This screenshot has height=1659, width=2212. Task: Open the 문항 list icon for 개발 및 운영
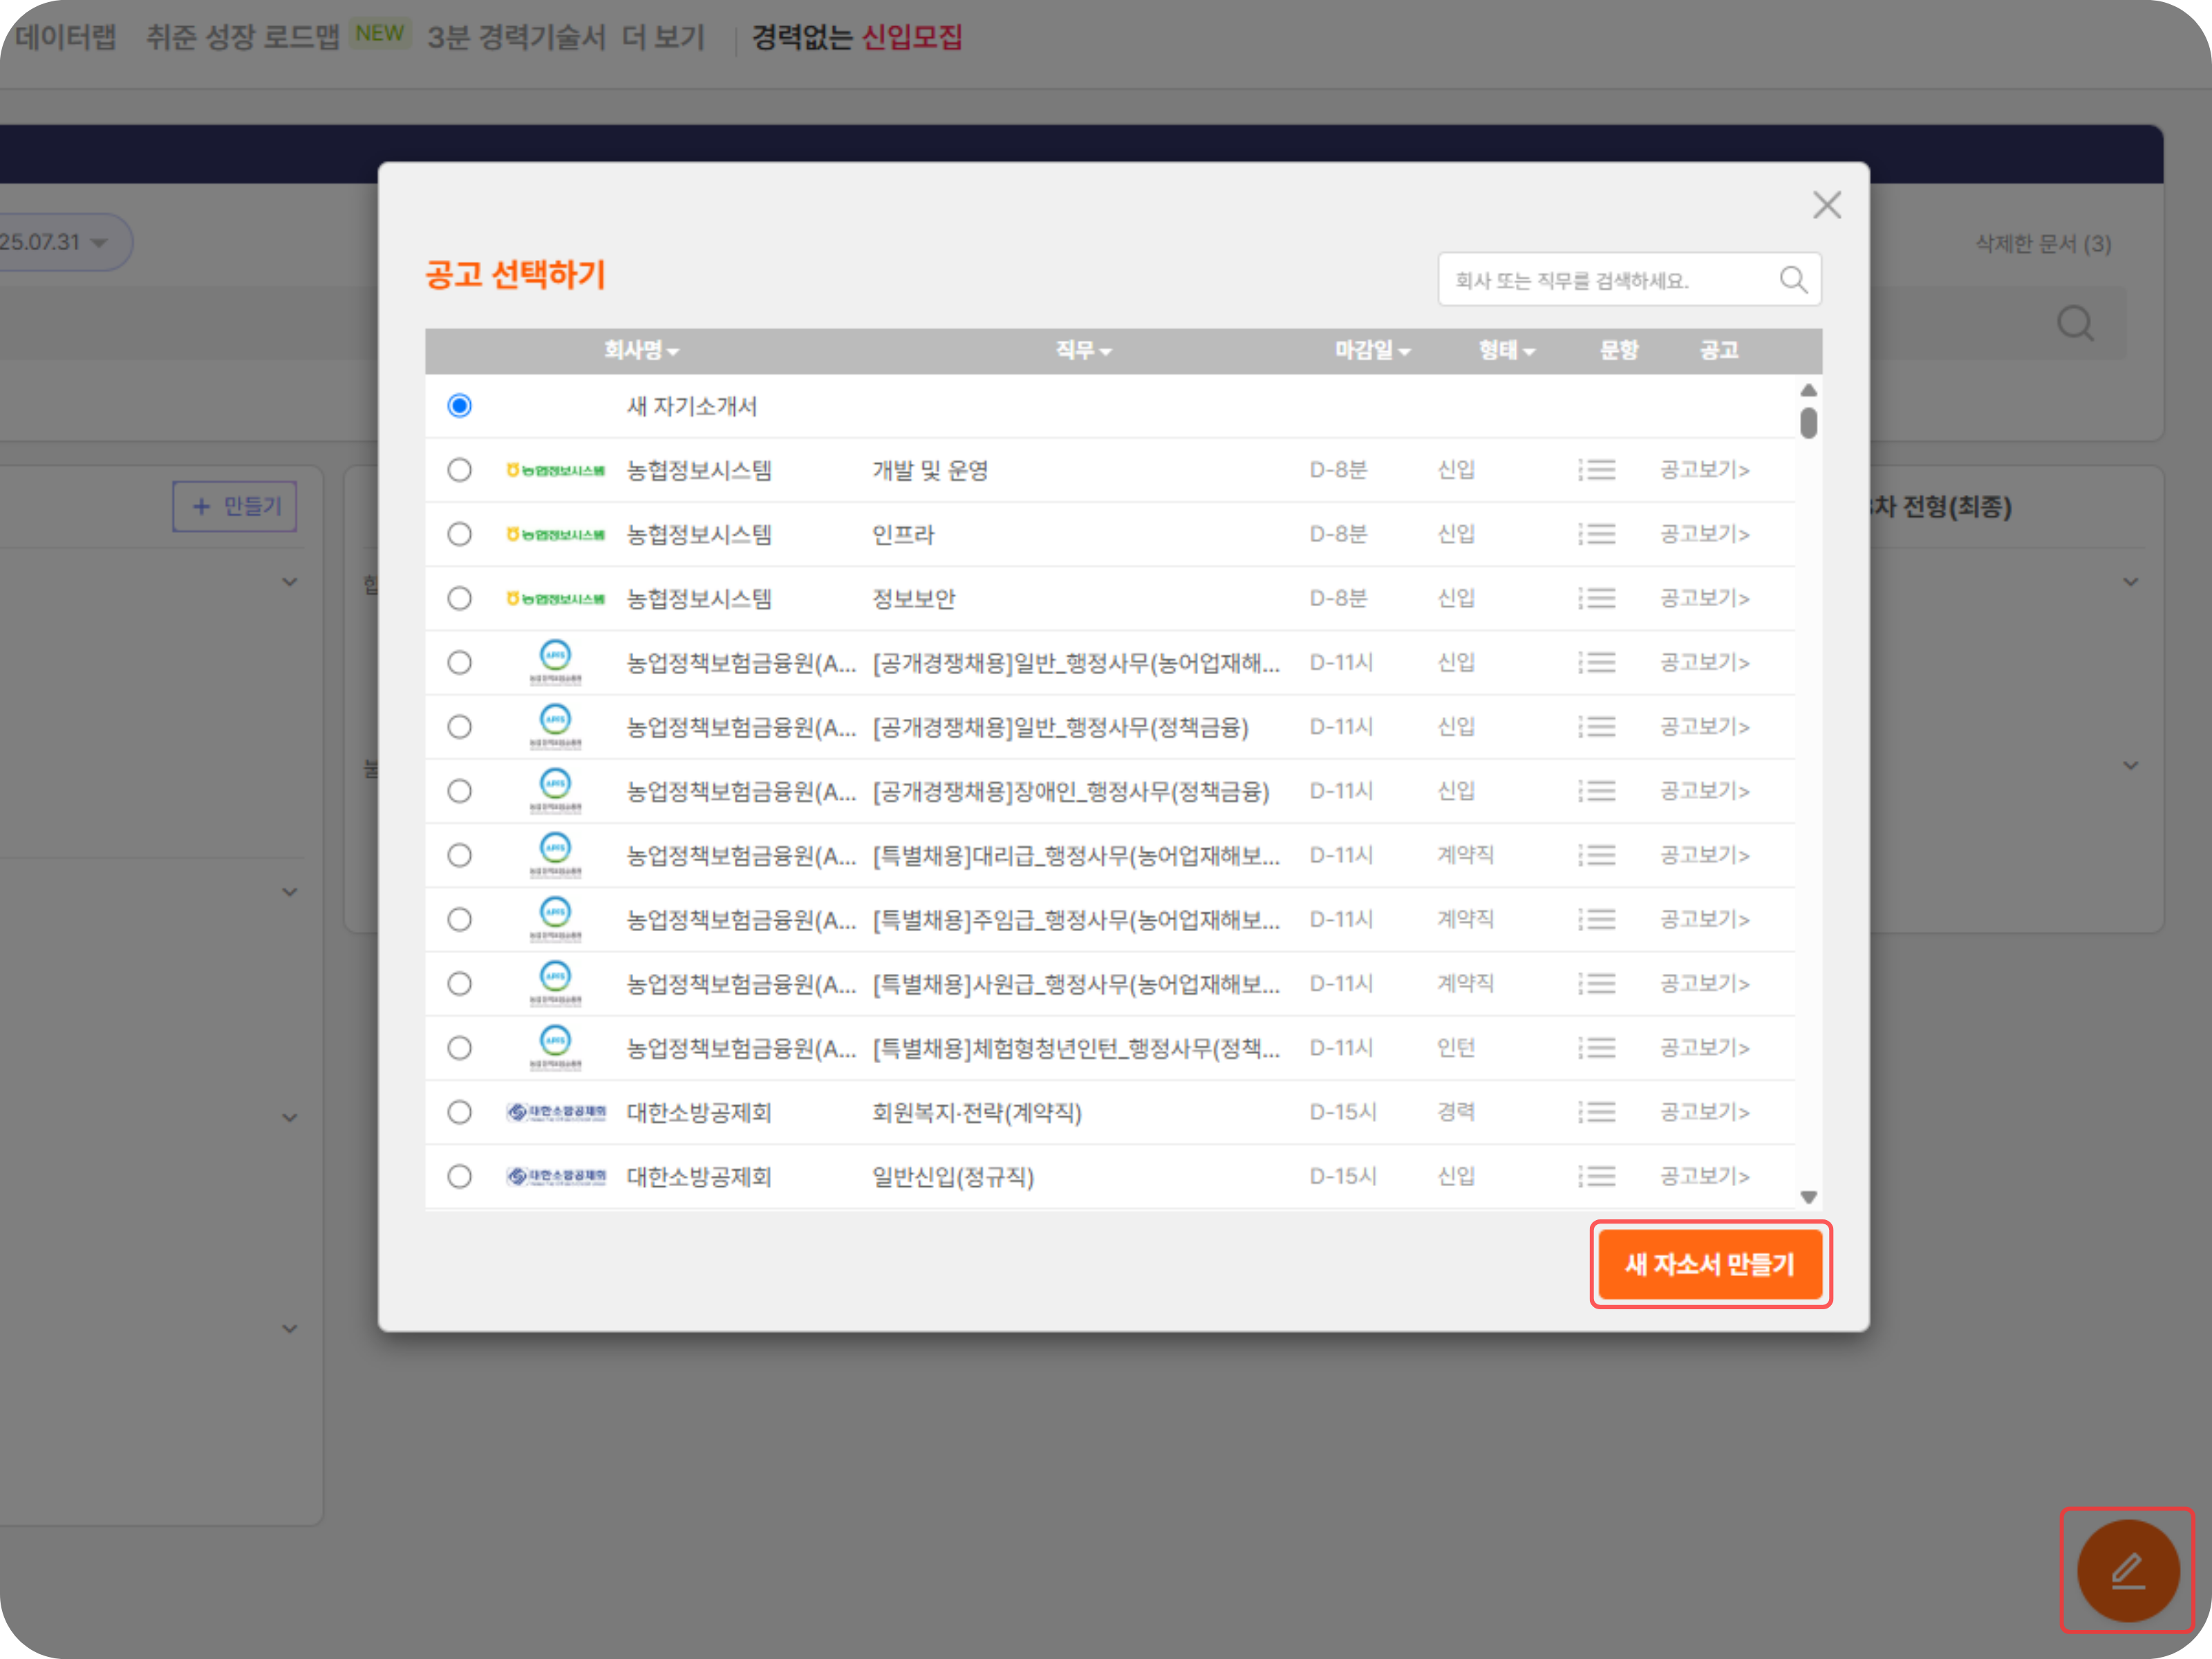(1597, 470)
